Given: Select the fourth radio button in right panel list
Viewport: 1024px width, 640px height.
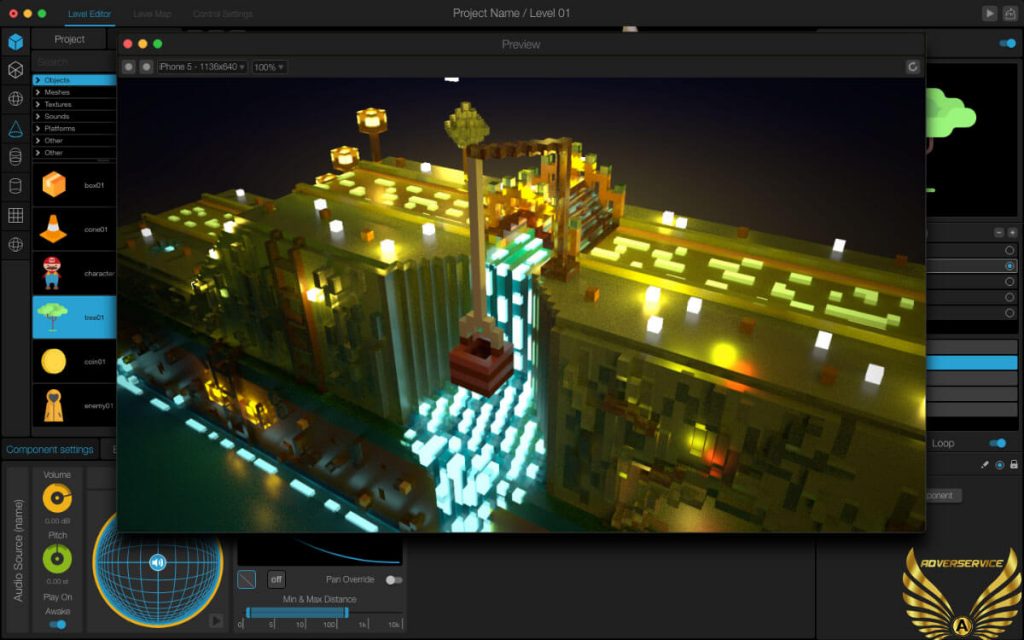Looking at the screenshot, I should (1010, 297).
